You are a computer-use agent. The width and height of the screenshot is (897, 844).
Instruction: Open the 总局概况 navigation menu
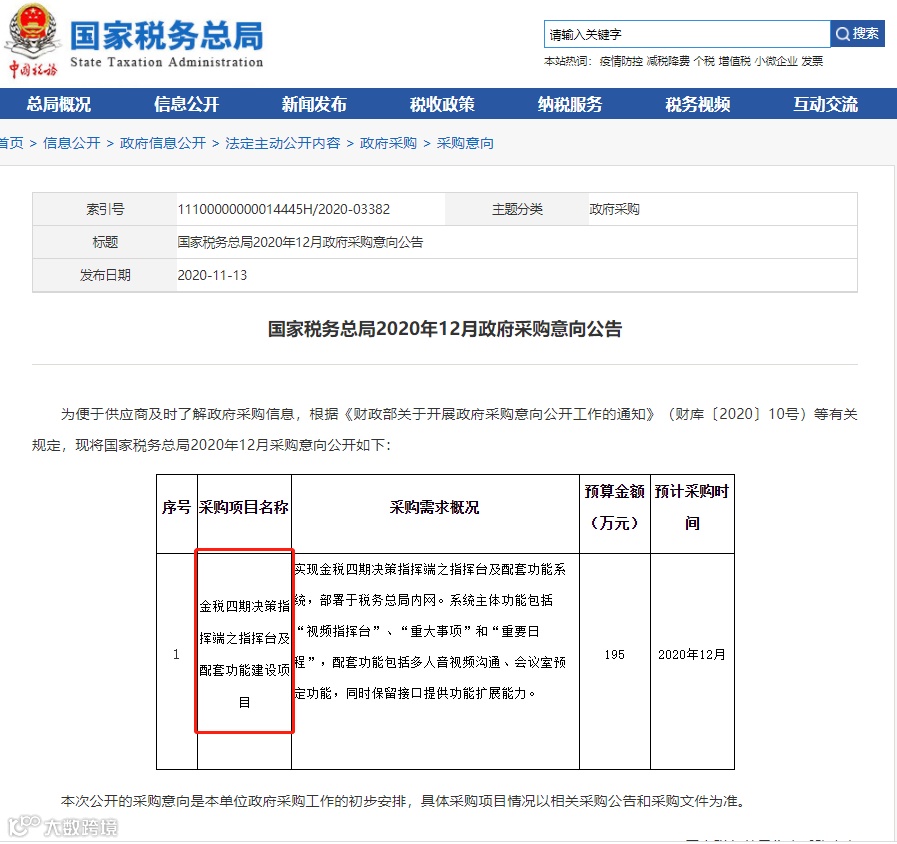(x=59, y=104)
